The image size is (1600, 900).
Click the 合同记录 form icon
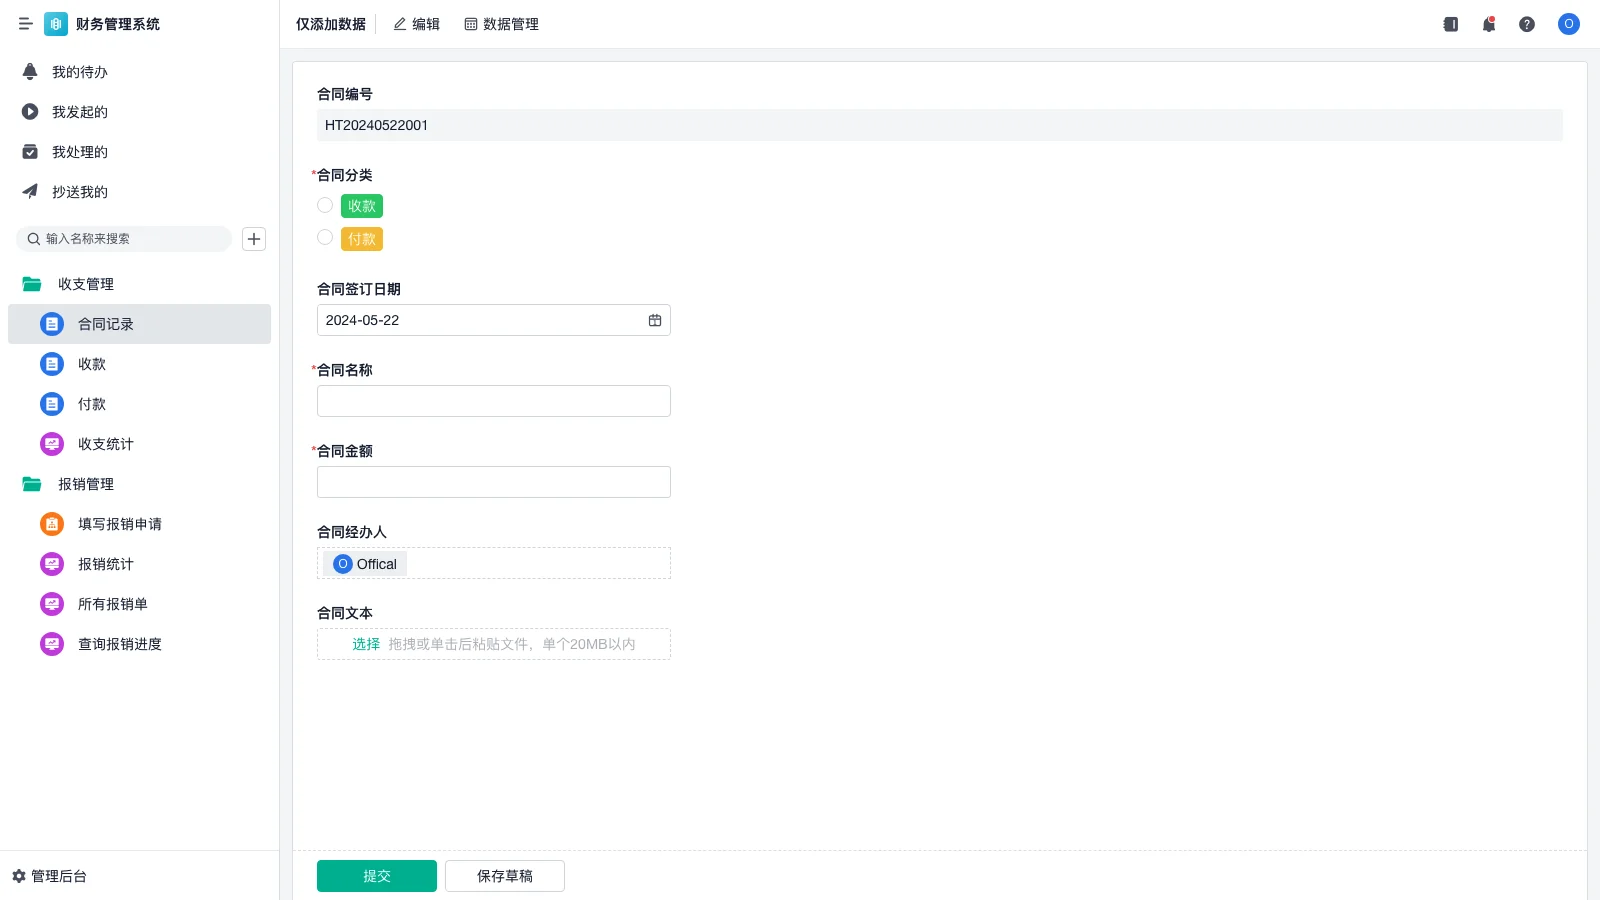52,324
